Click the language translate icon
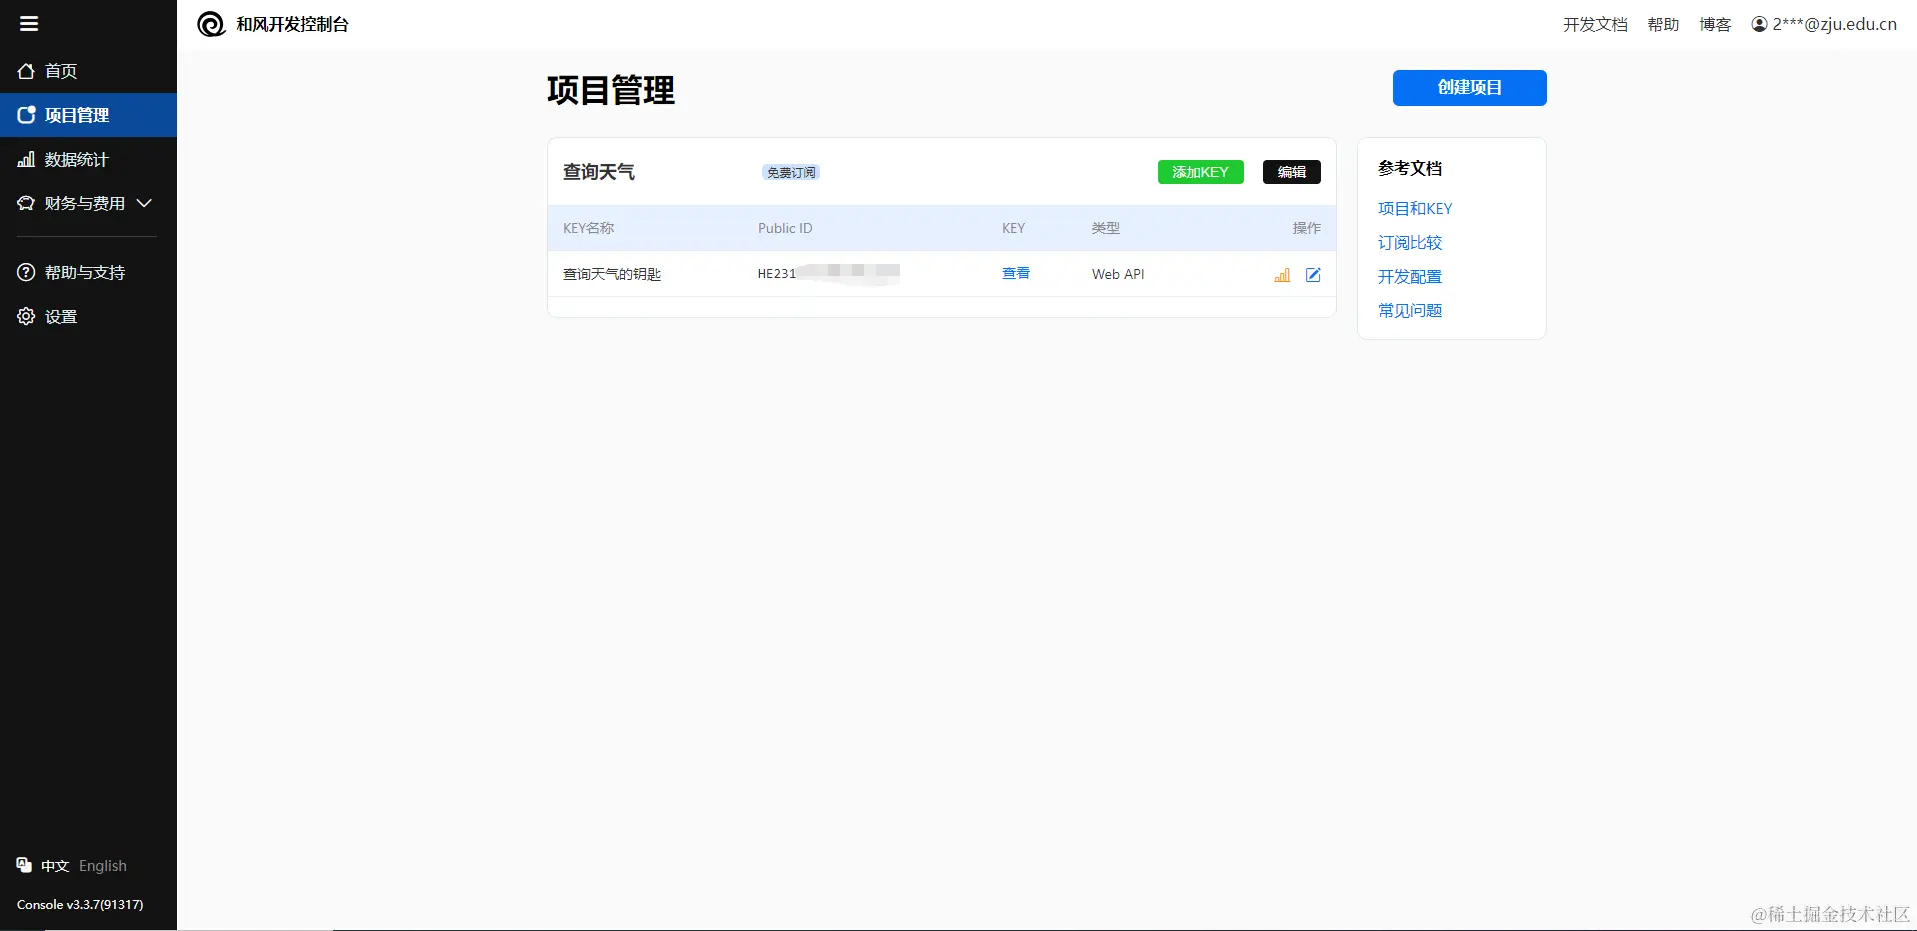Viewport: 1917px width, 931px height. click(x=24, y=865)
